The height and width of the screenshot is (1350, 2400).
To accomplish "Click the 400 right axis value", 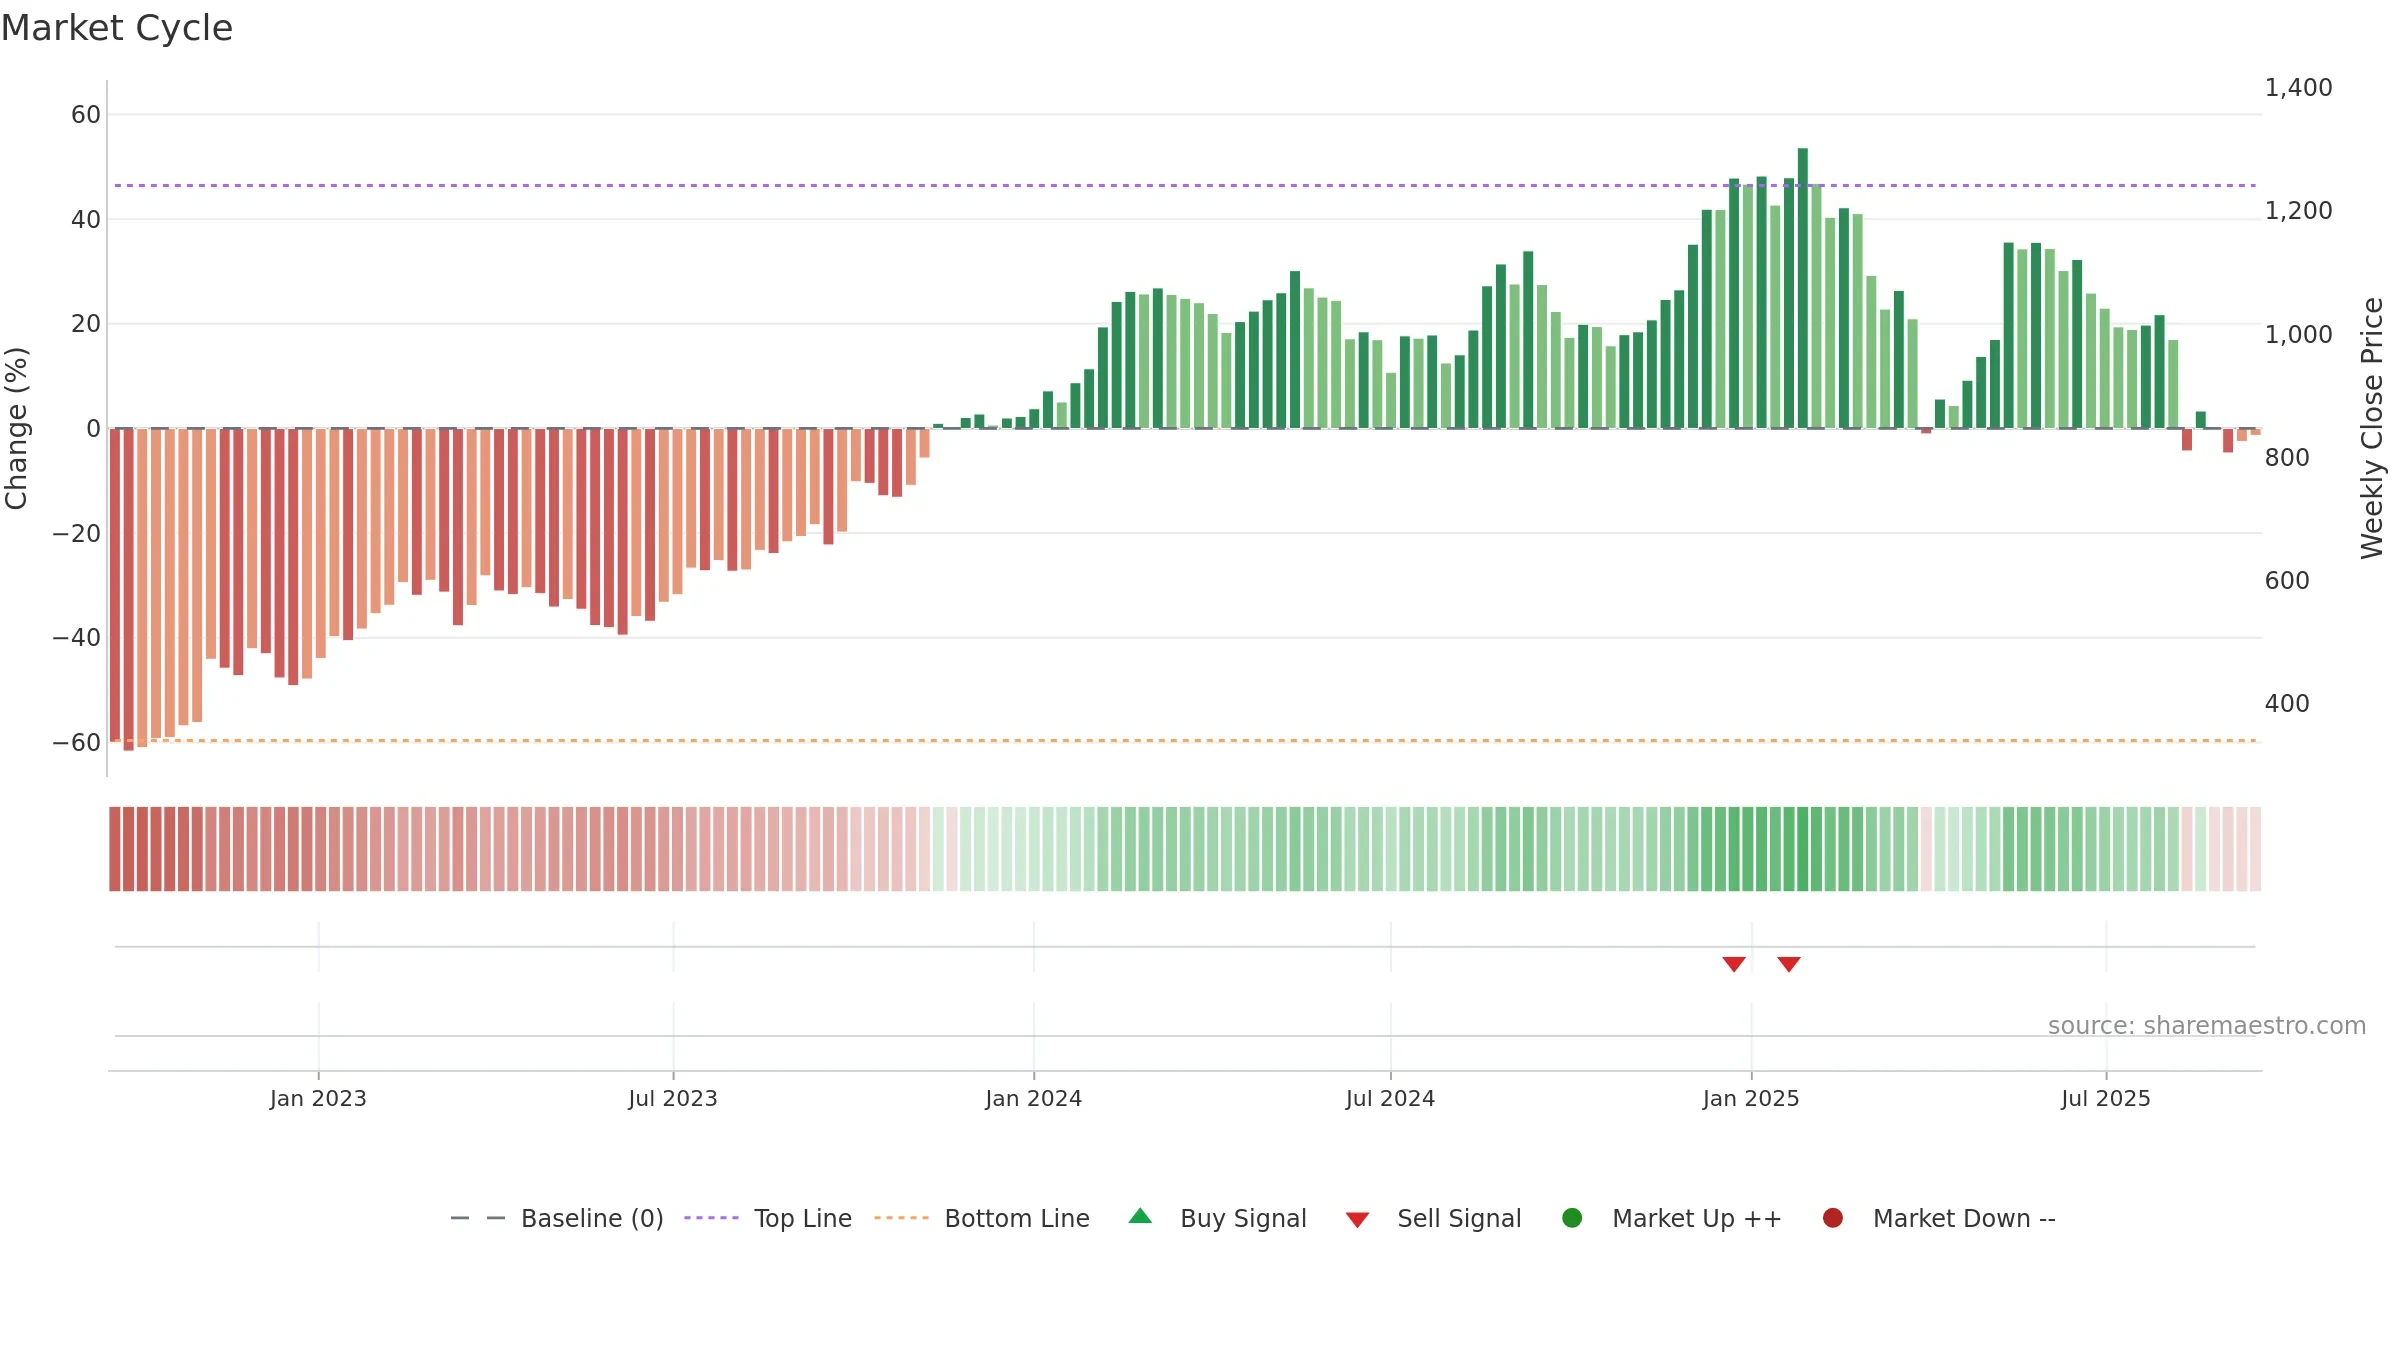I will pos(2287,704).
